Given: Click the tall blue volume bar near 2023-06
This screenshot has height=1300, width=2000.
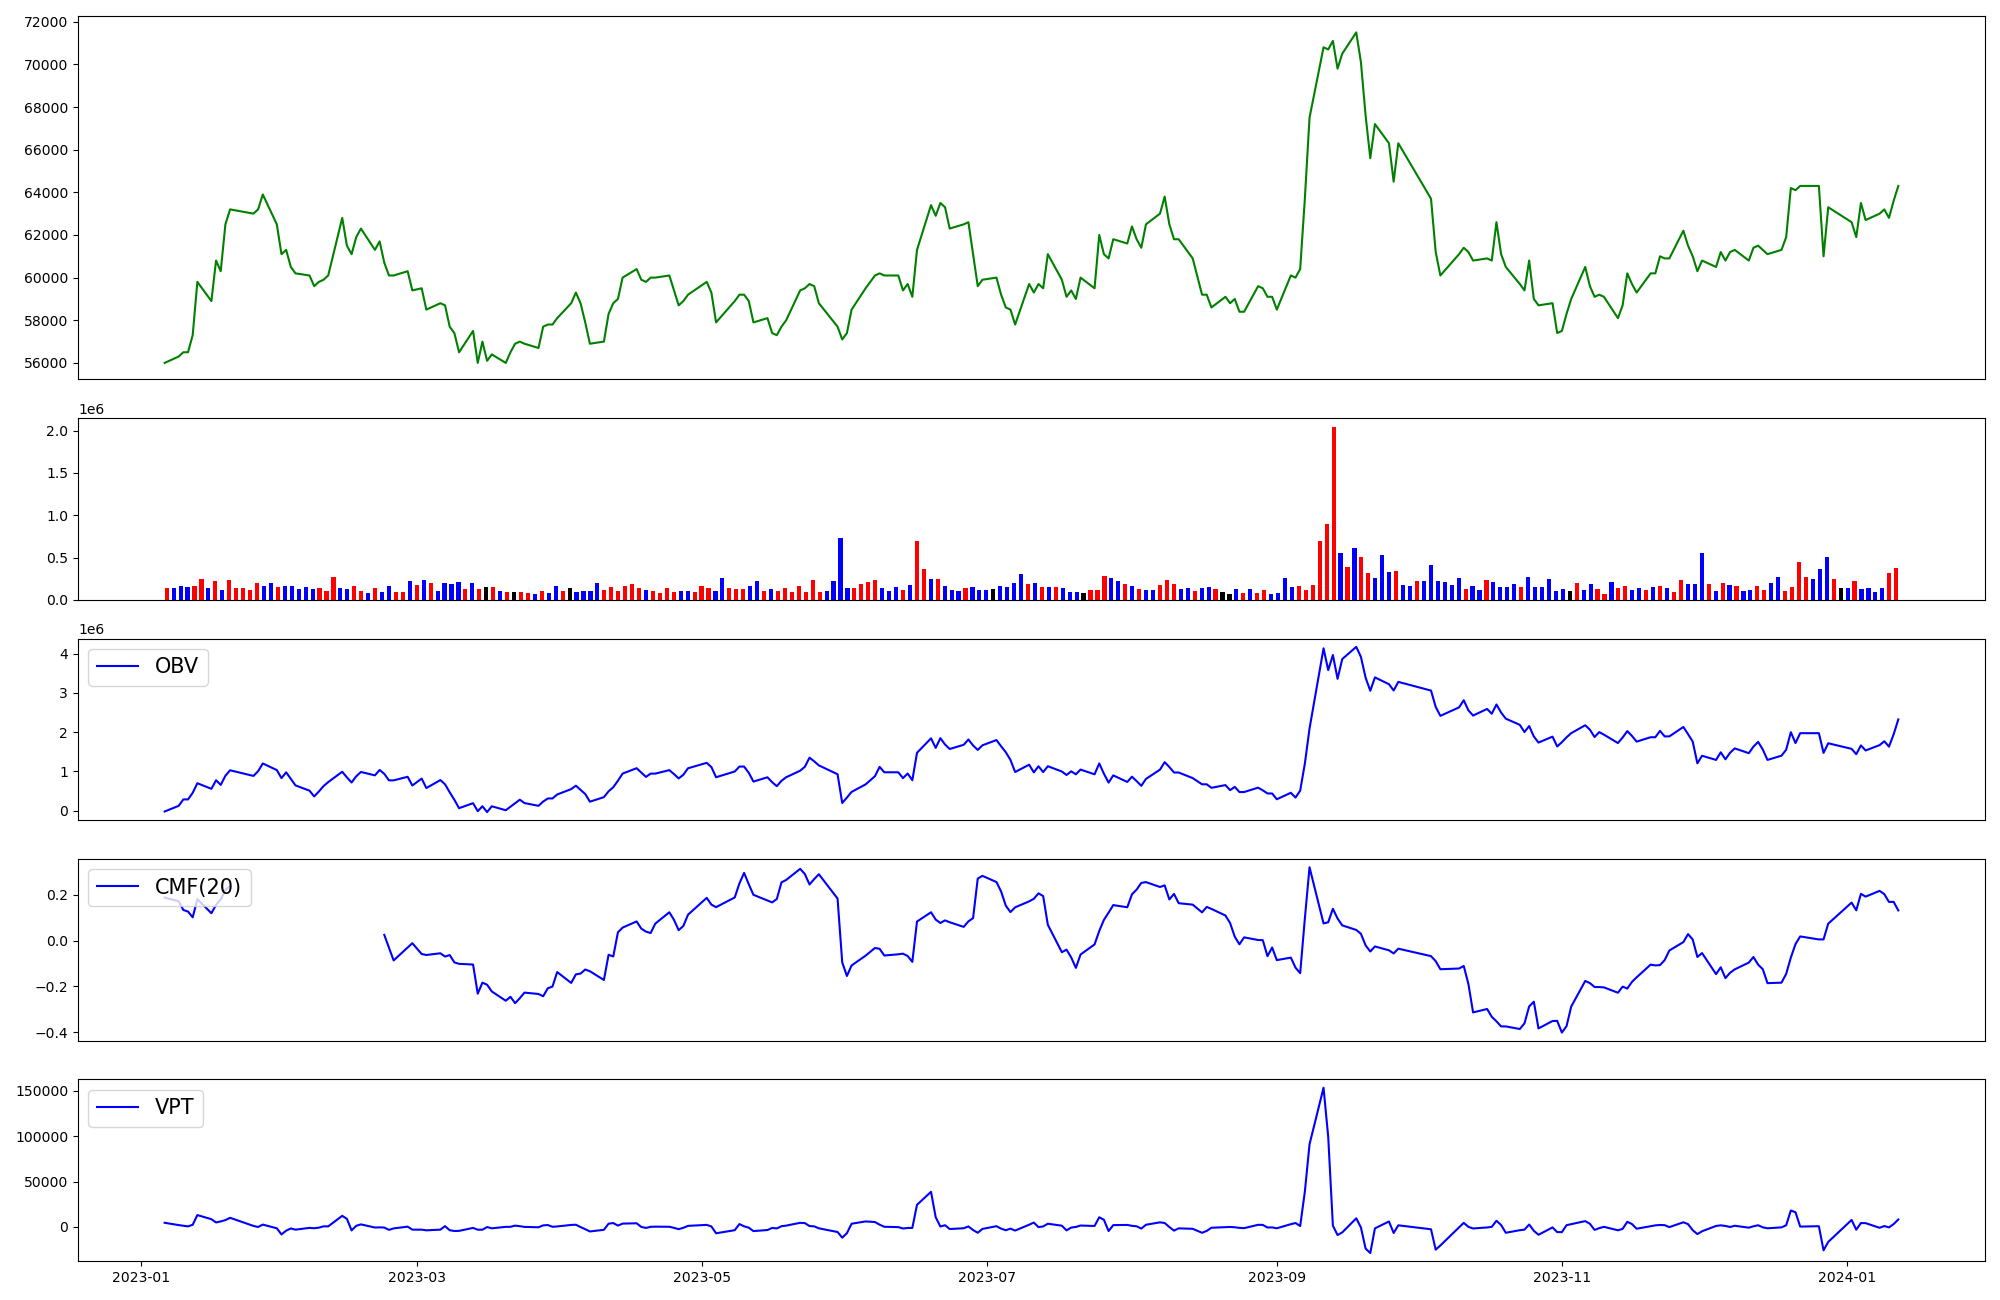Looking at the screenshot, I should (x=840, y=568).
